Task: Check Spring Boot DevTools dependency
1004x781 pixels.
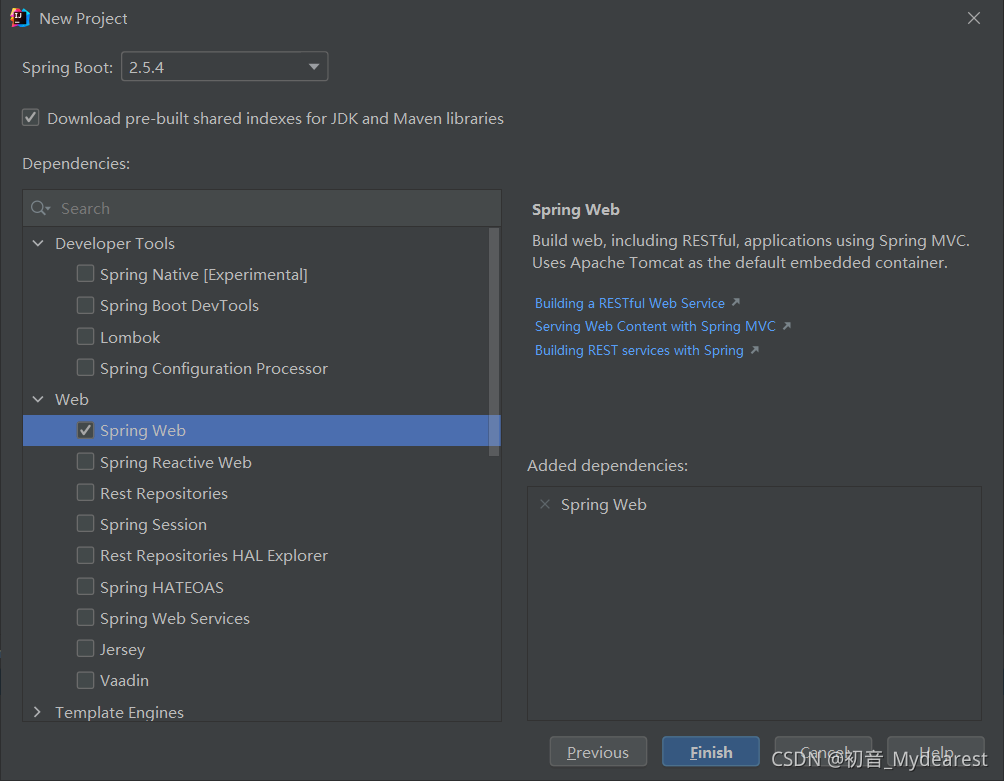Action: pos(85,305)
